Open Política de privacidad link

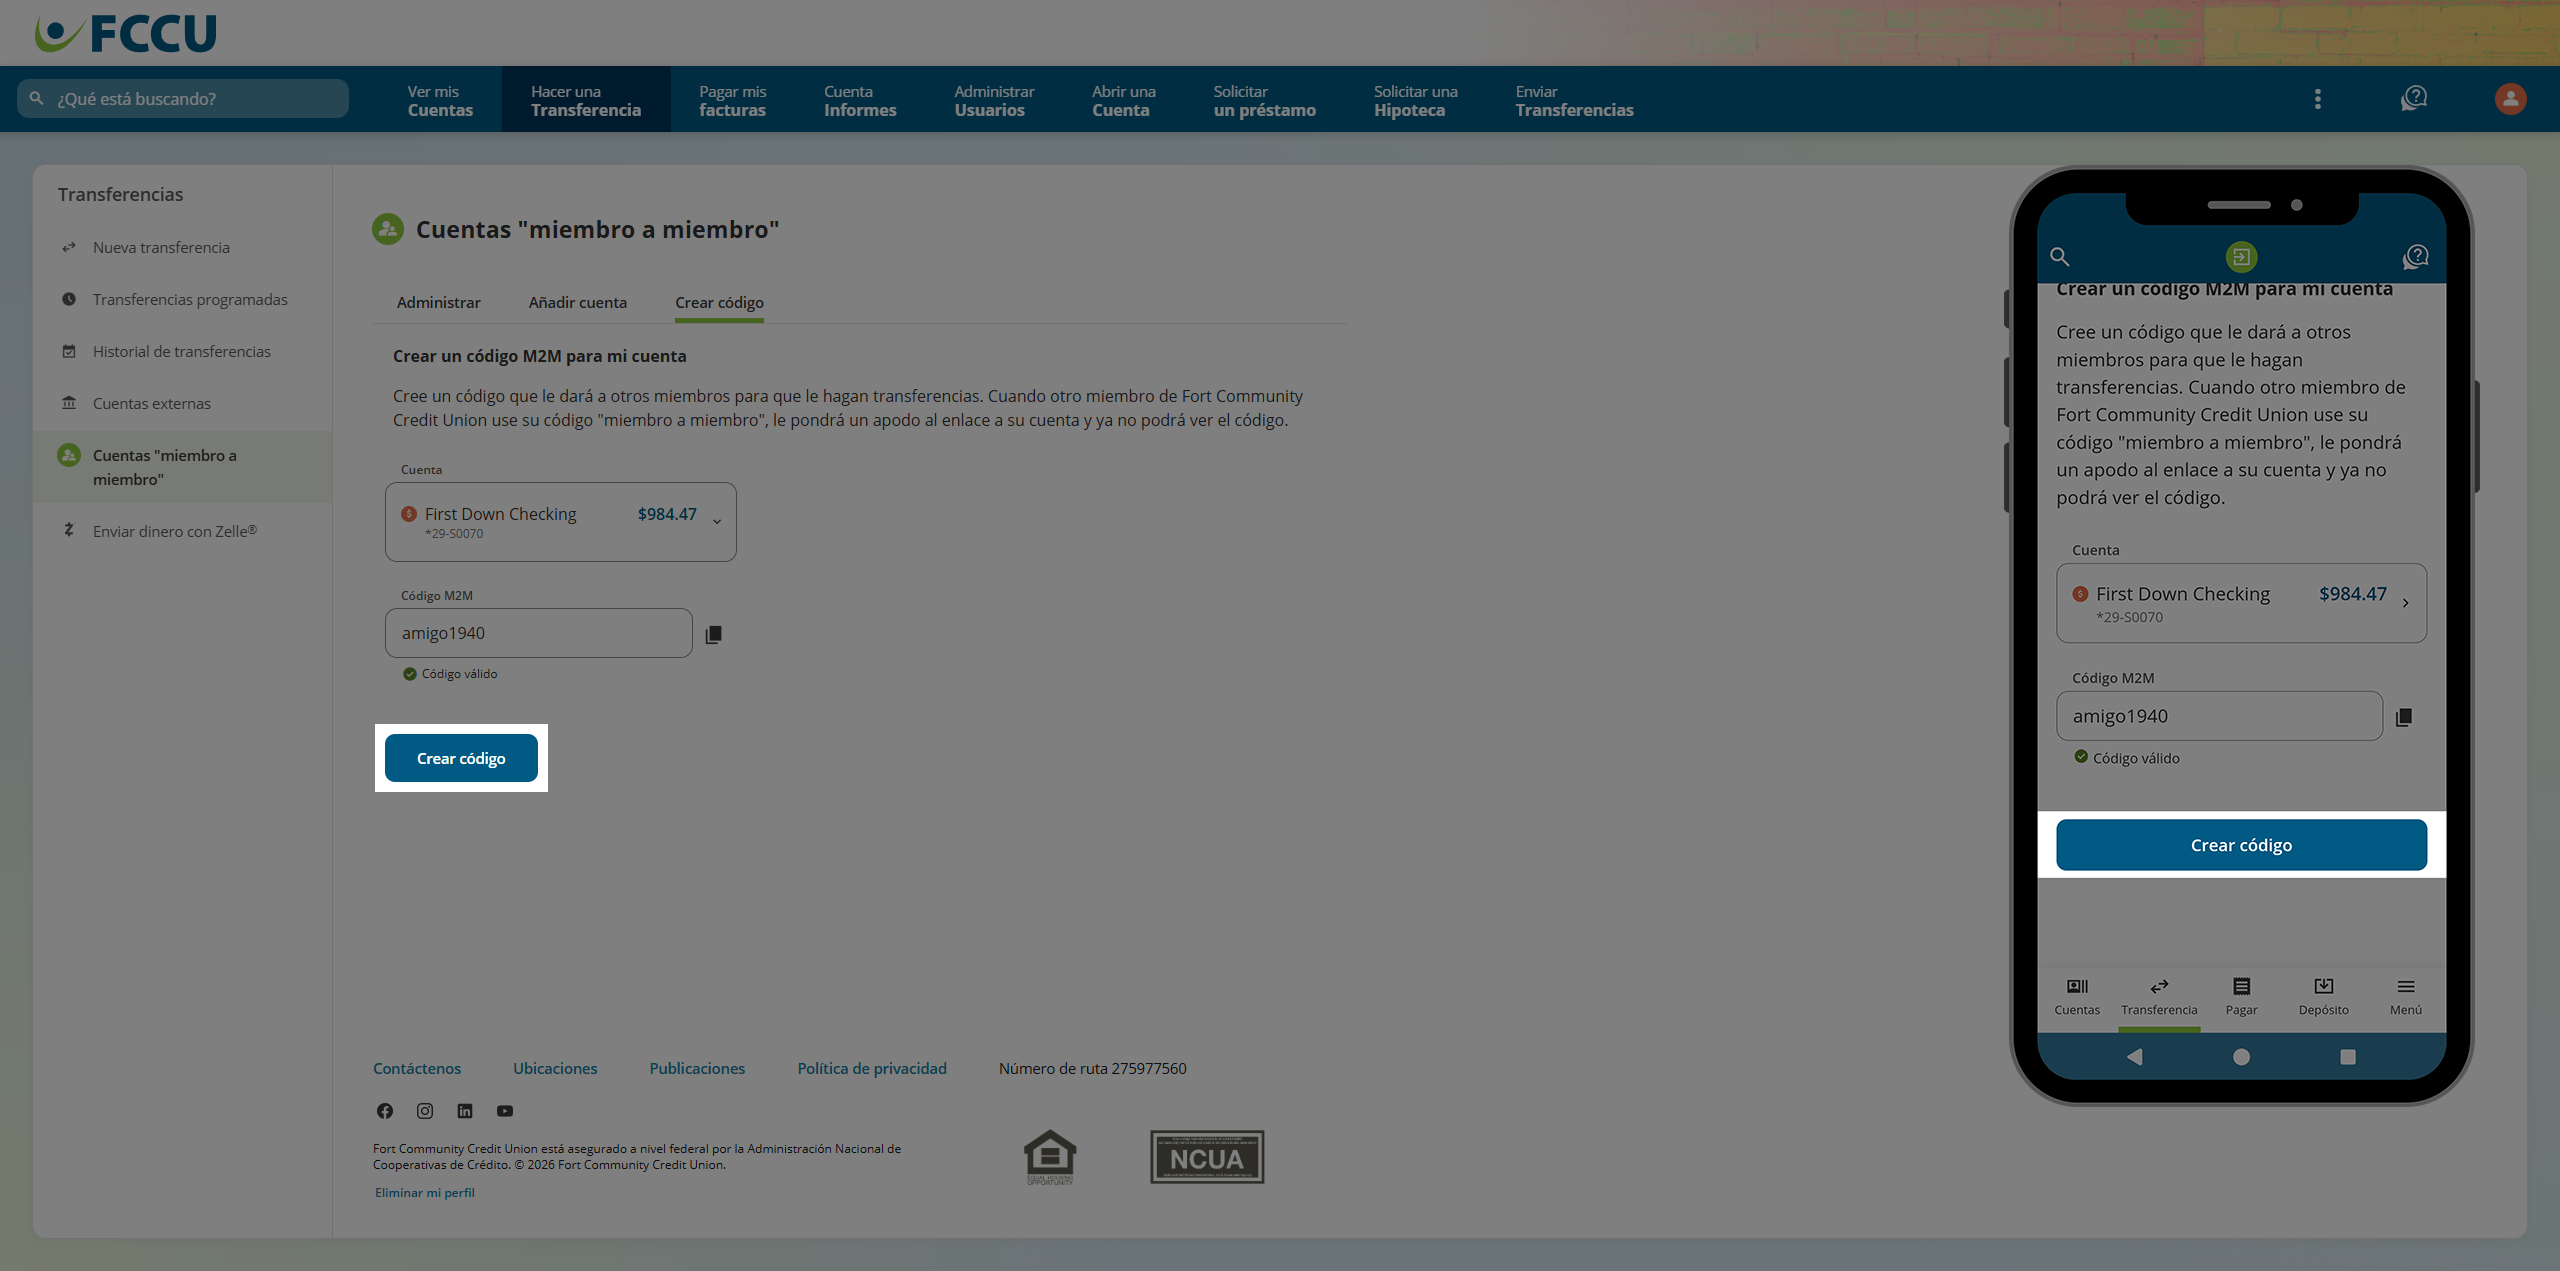point(871,1068)
